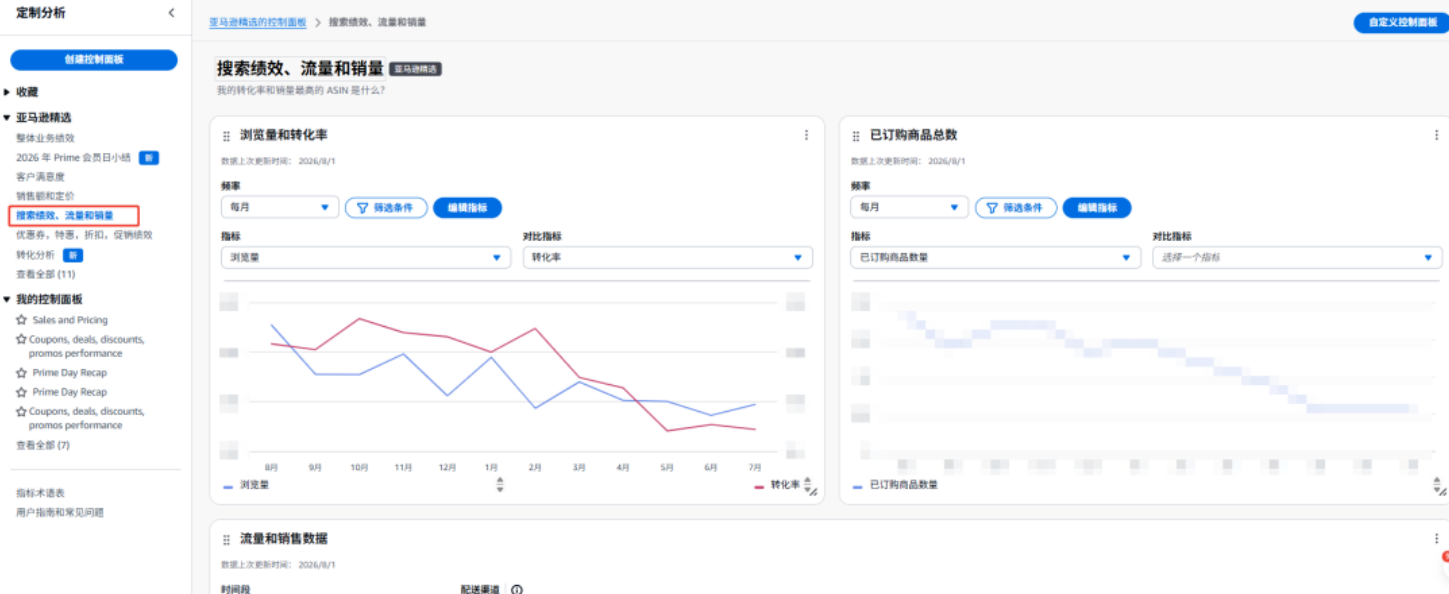The width and height of the screenshot is (1449, 594).
Task: Click 编辑指标 in 浏览量和转化率 card
Action: point(467,208)
